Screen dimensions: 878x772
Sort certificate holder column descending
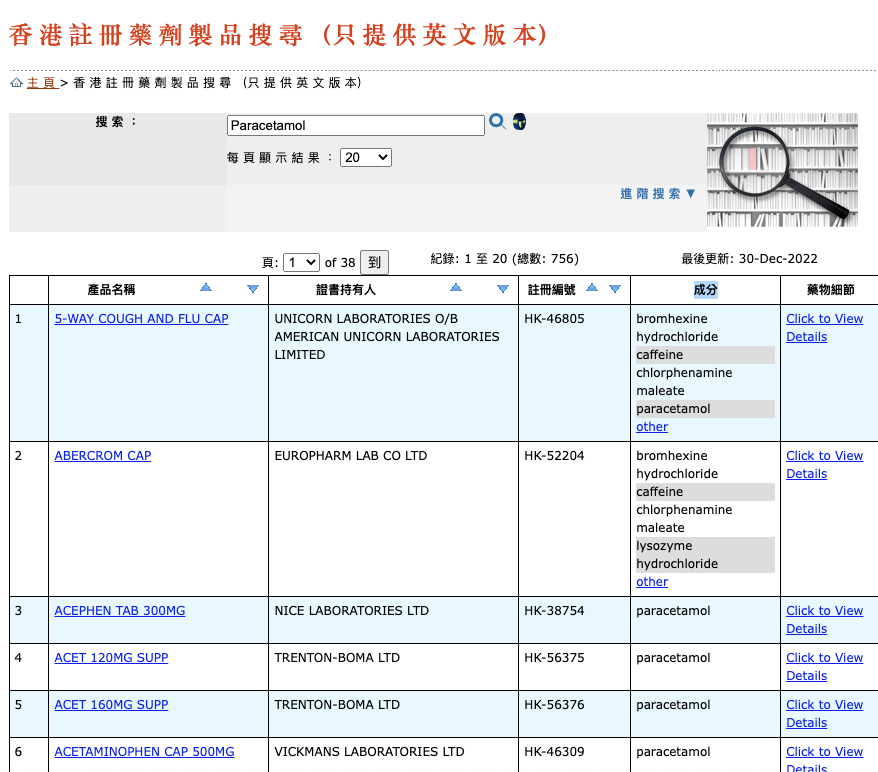503,289
